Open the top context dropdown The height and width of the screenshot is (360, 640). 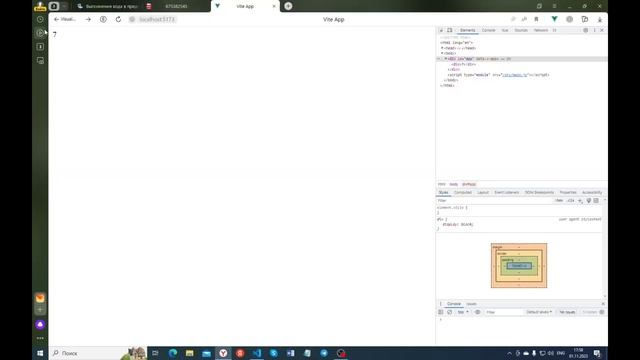(x=463, y=312)
